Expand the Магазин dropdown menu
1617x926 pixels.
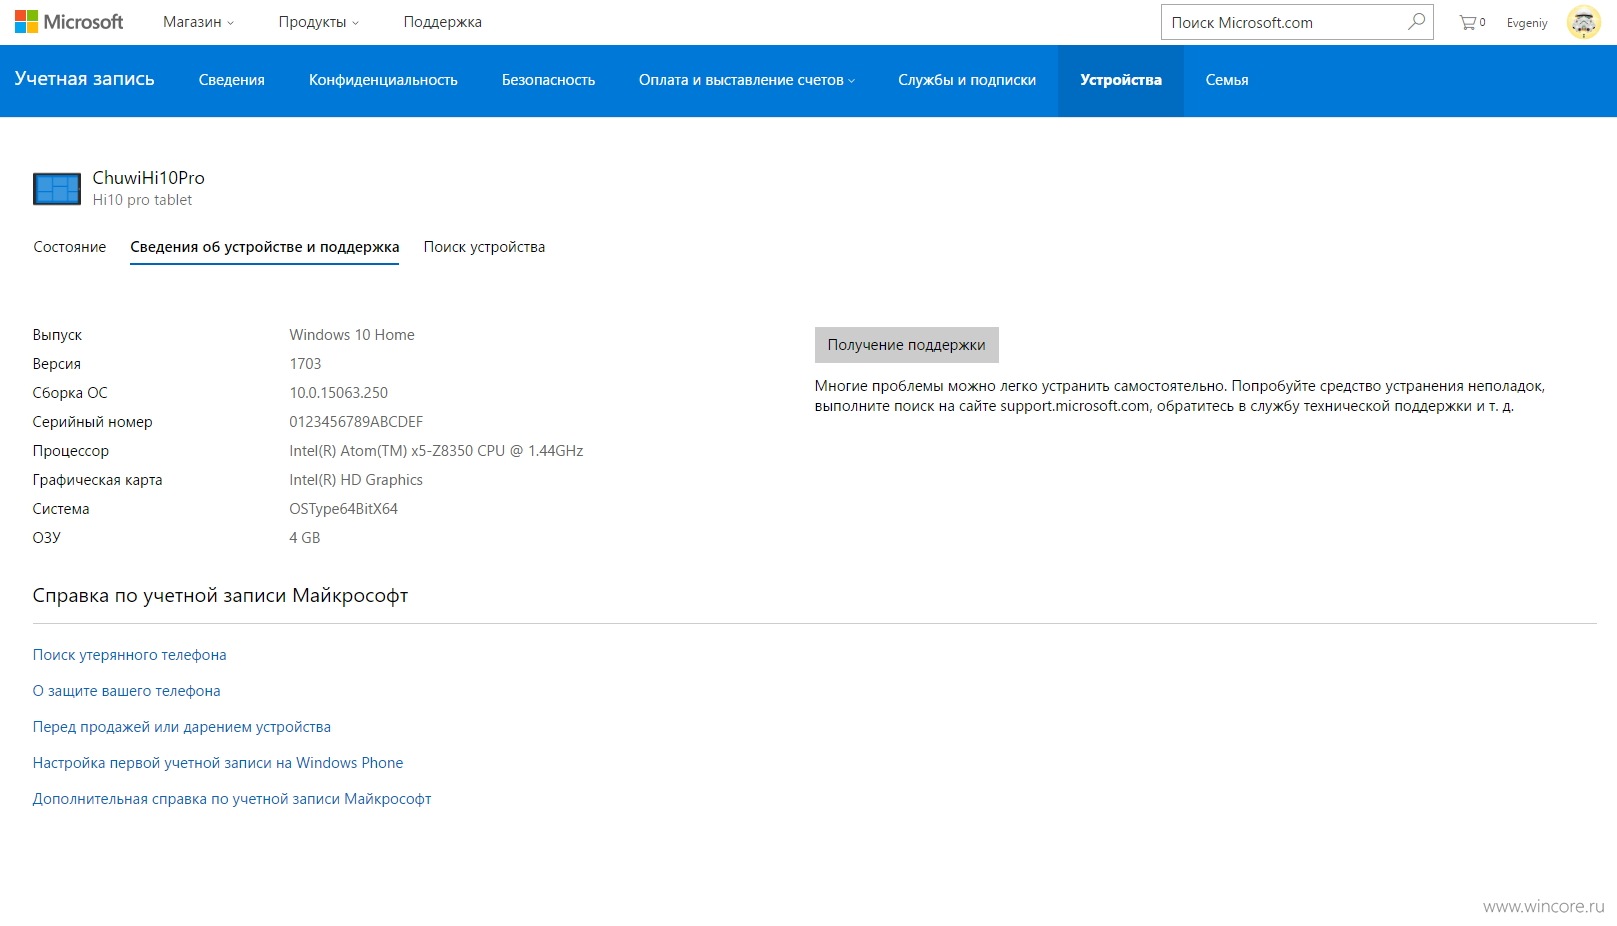198,22
